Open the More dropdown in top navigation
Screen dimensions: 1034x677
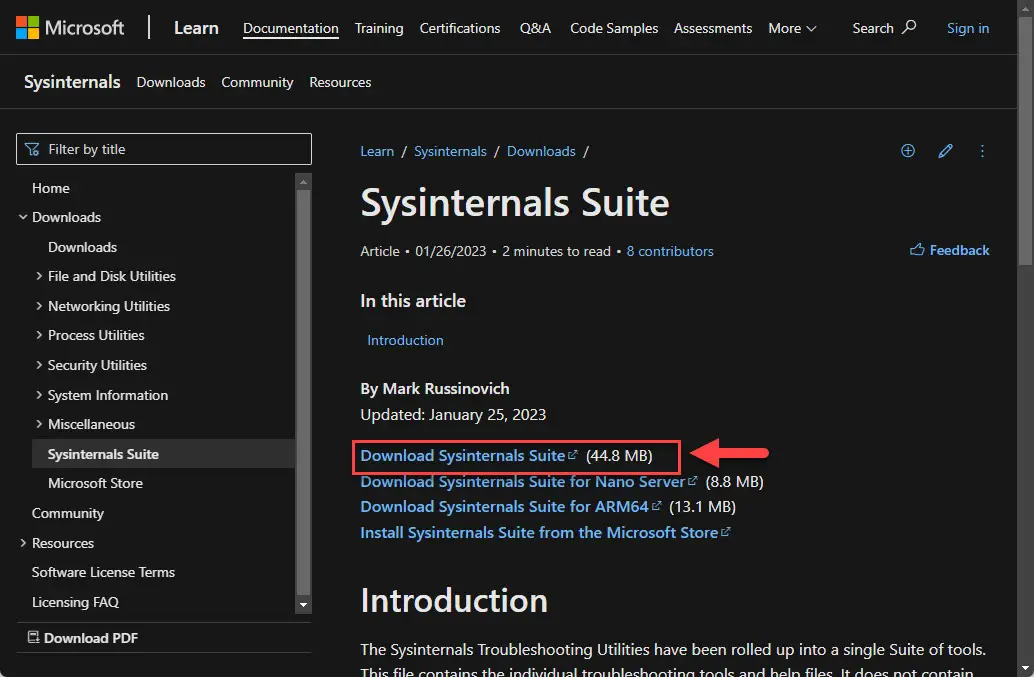tap(792, 28)
